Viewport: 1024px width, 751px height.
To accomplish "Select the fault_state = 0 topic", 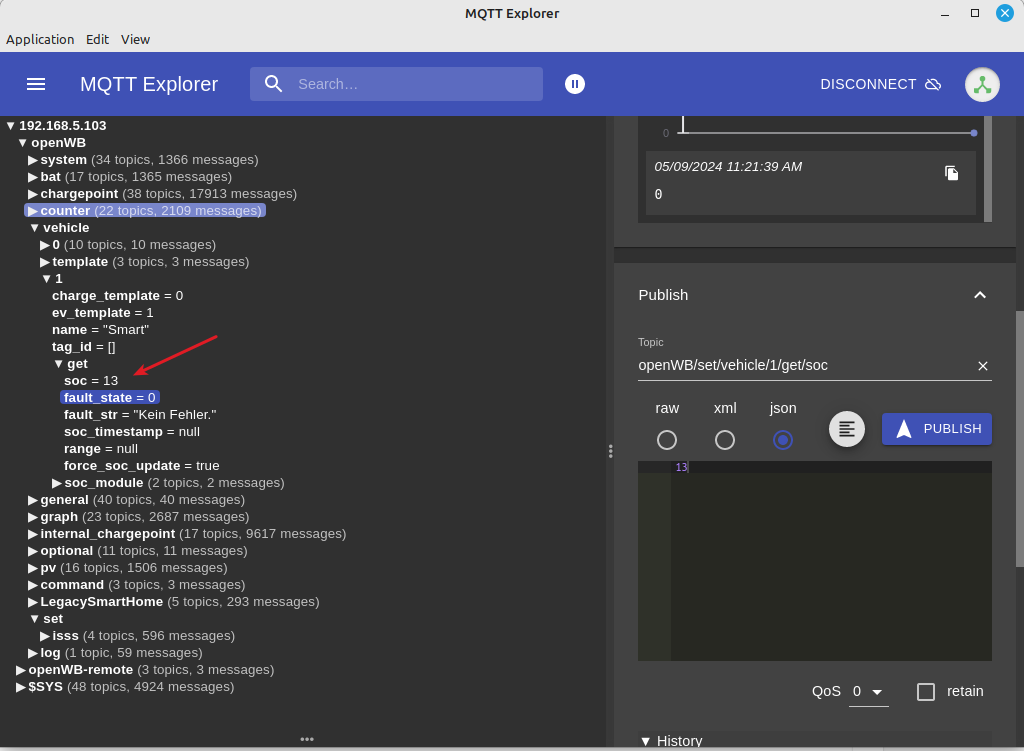I will 110,398.
